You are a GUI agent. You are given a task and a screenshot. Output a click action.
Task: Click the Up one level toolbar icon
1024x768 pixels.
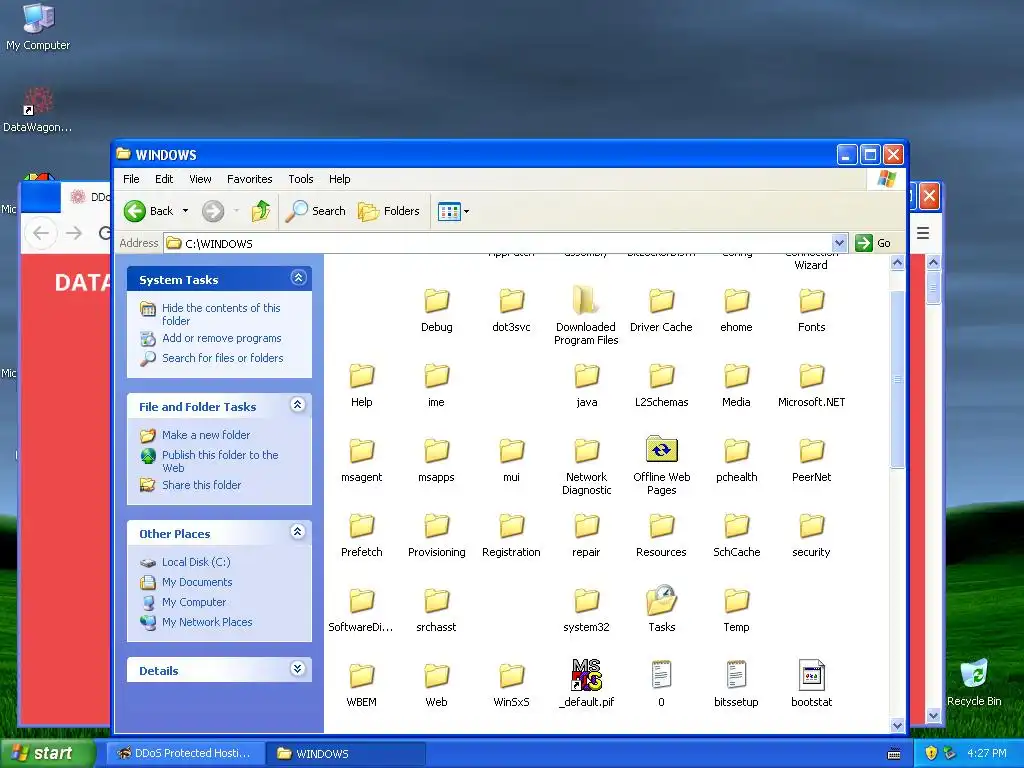(261, 211)
